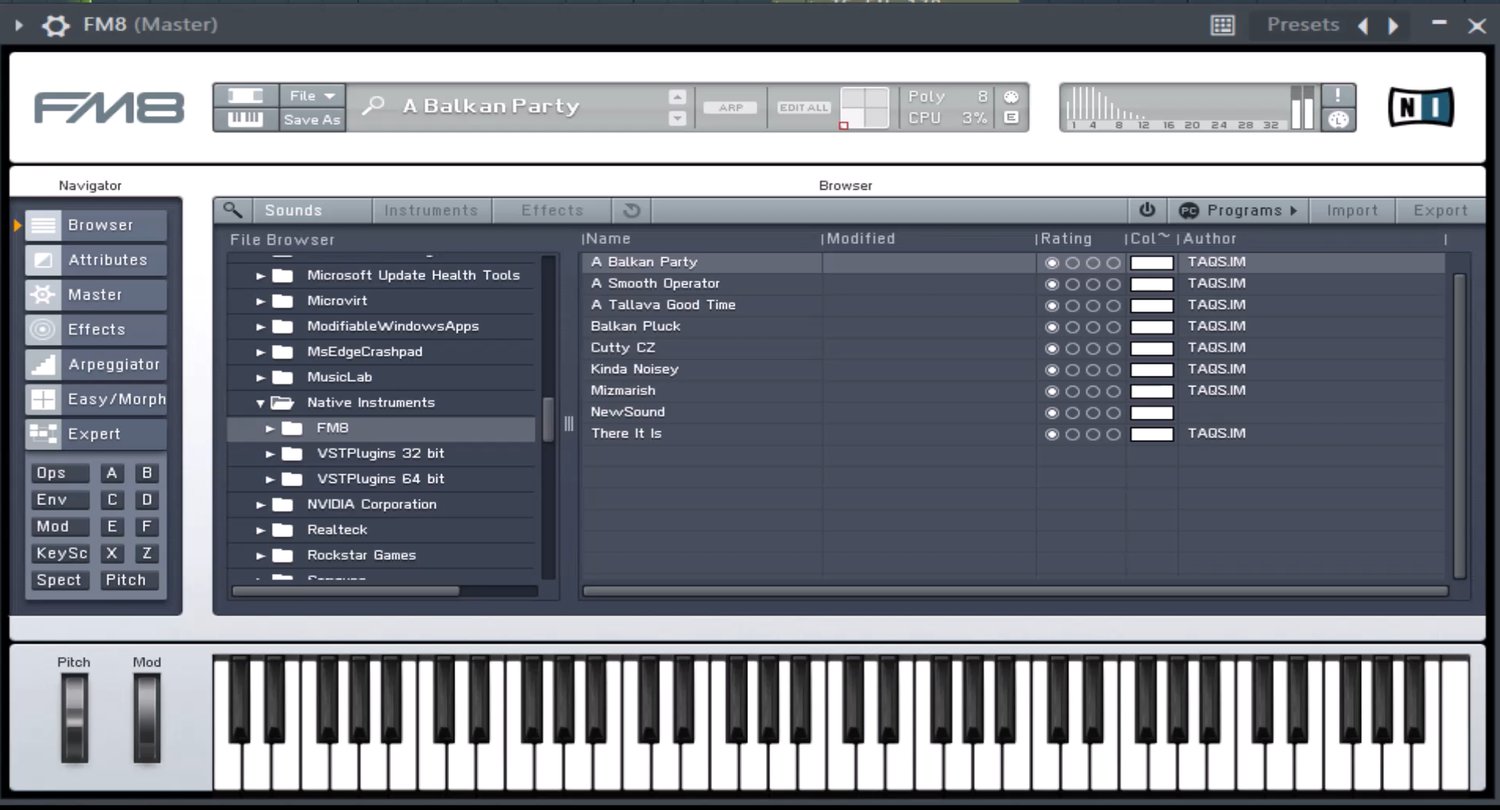Toggle the rack view icon above the keyboard icon
The height and width of the screenshot is (810, 1500).
tap(246, 96)
